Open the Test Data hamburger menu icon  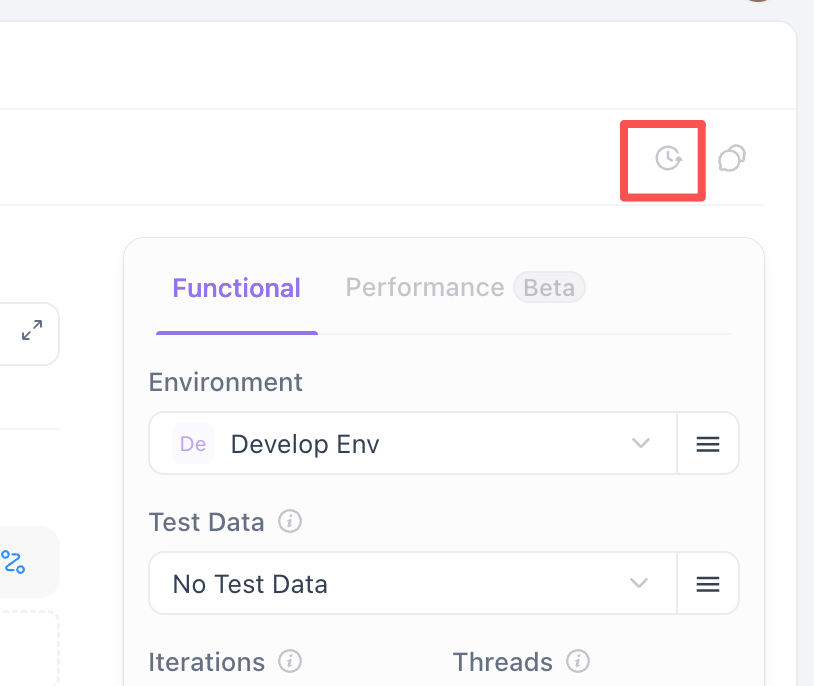click(708, 584)
